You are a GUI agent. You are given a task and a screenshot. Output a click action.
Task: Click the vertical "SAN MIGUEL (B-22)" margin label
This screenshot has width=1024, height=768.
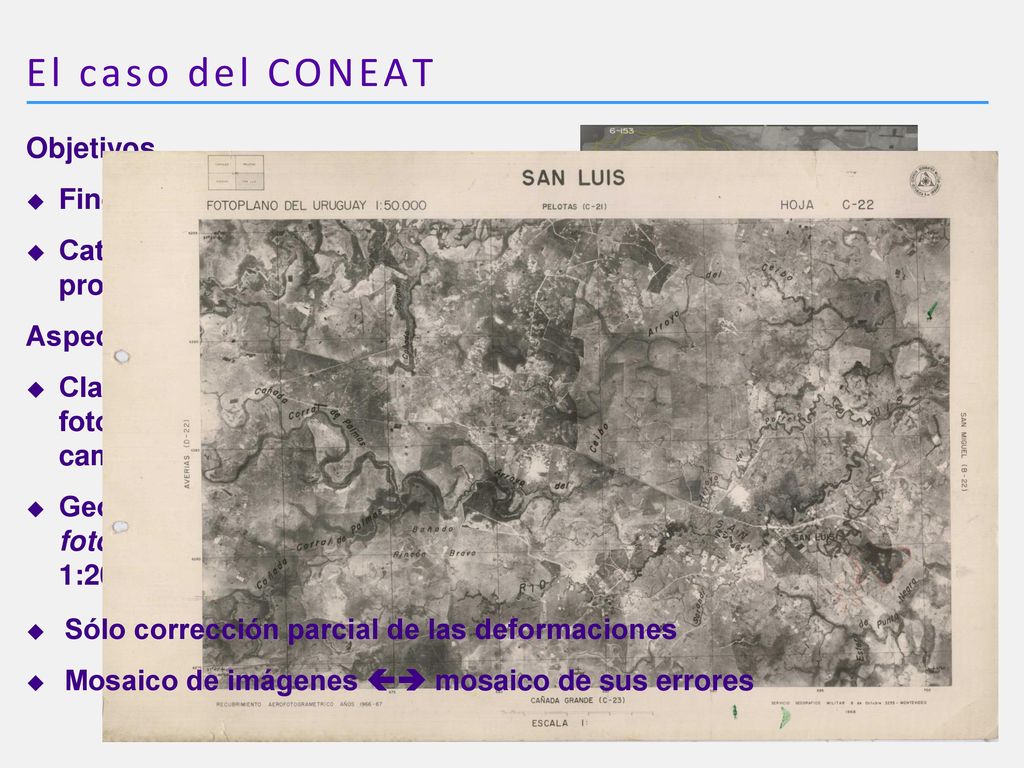(x=963, y=451)
